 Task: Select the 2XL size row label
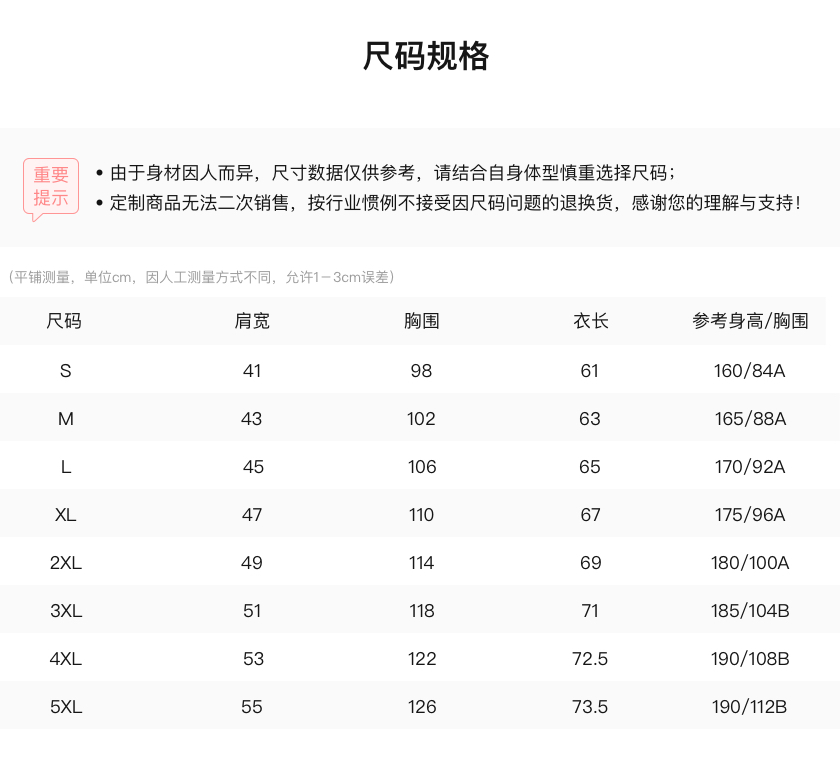pos(66,563)
